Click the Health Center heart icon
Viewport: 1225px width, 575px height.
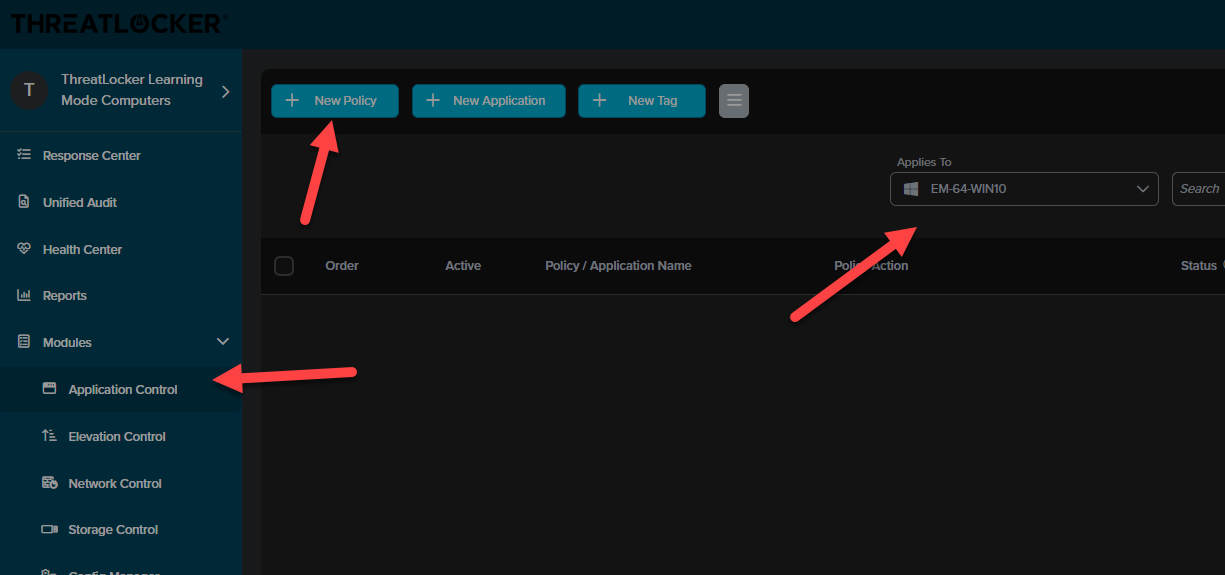[x=24, y=249]
